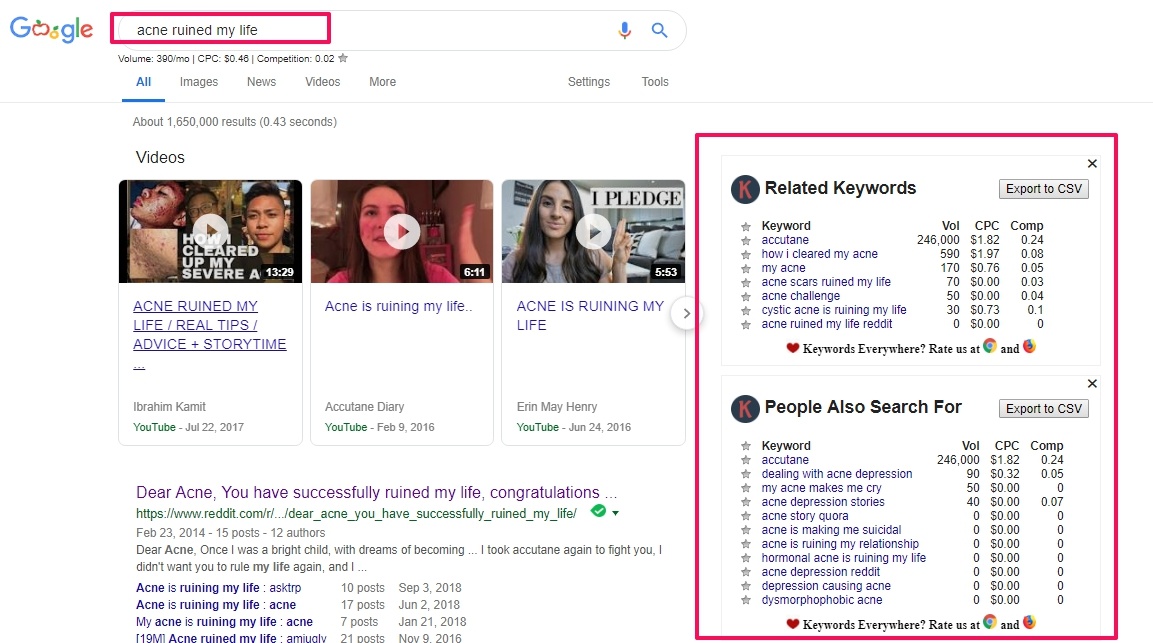
Task: Click 'accutane' in Related Keywords list
Action: click(785, 240)
